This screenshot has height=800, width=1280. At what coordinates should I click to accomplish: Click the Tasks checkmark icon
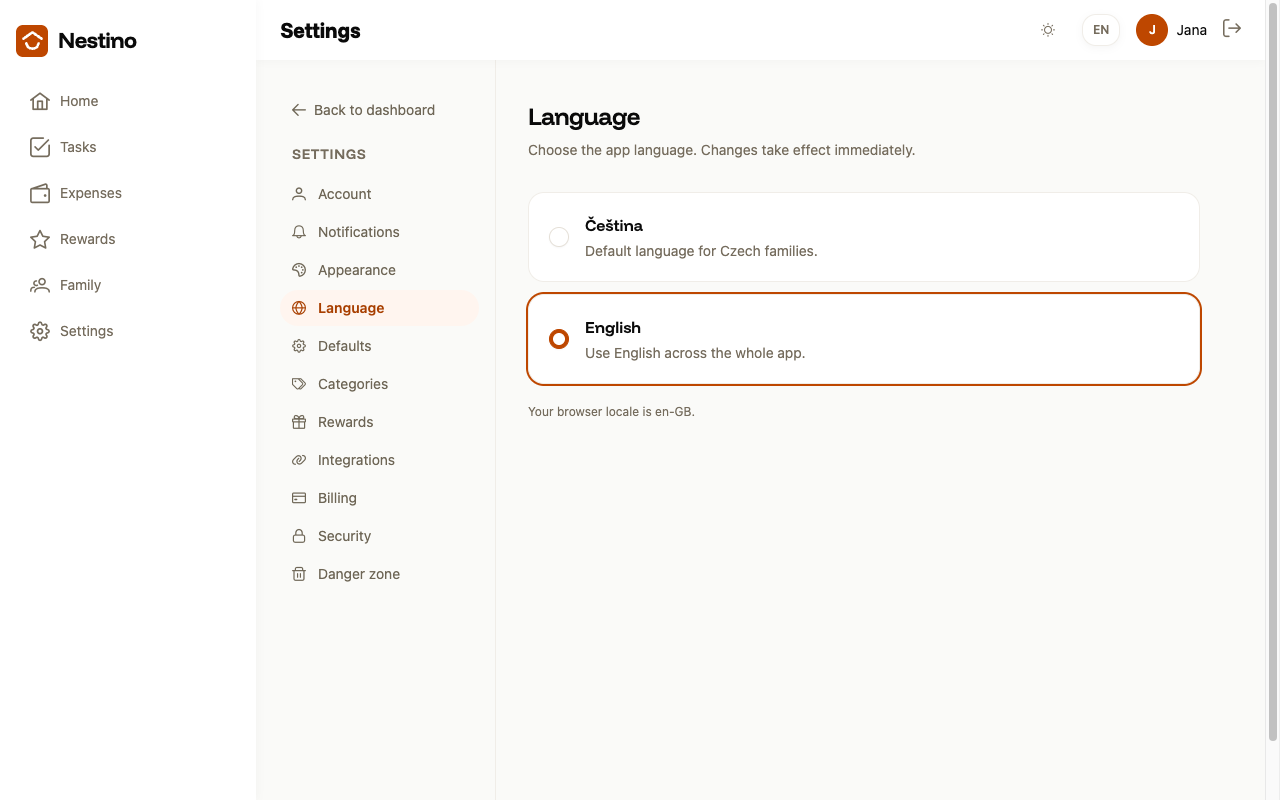[40, 147]
